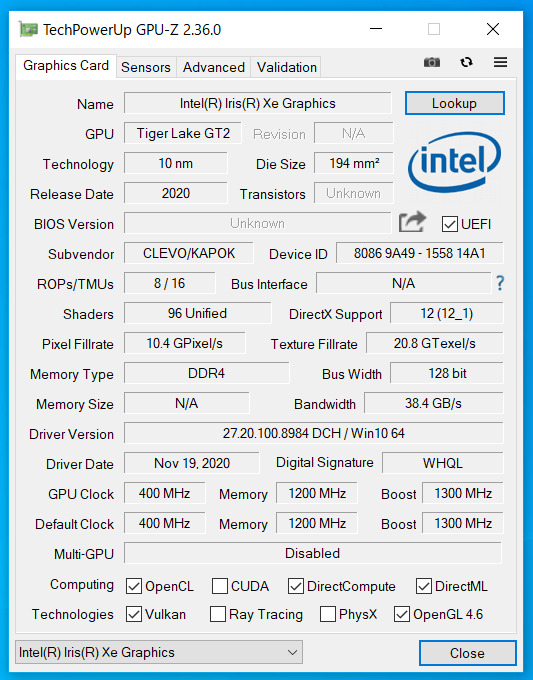This screenshot has height=680, width=533.
Task: Click the Intel logo image
Action: pyautogui.click(x=454, y=162)
